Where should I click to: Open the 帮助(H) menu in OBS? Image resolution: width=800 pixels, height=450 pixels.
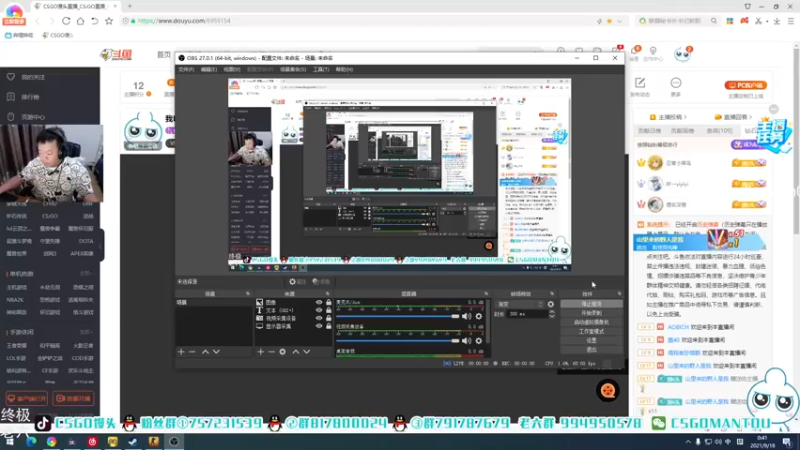[x=344, y=69]
